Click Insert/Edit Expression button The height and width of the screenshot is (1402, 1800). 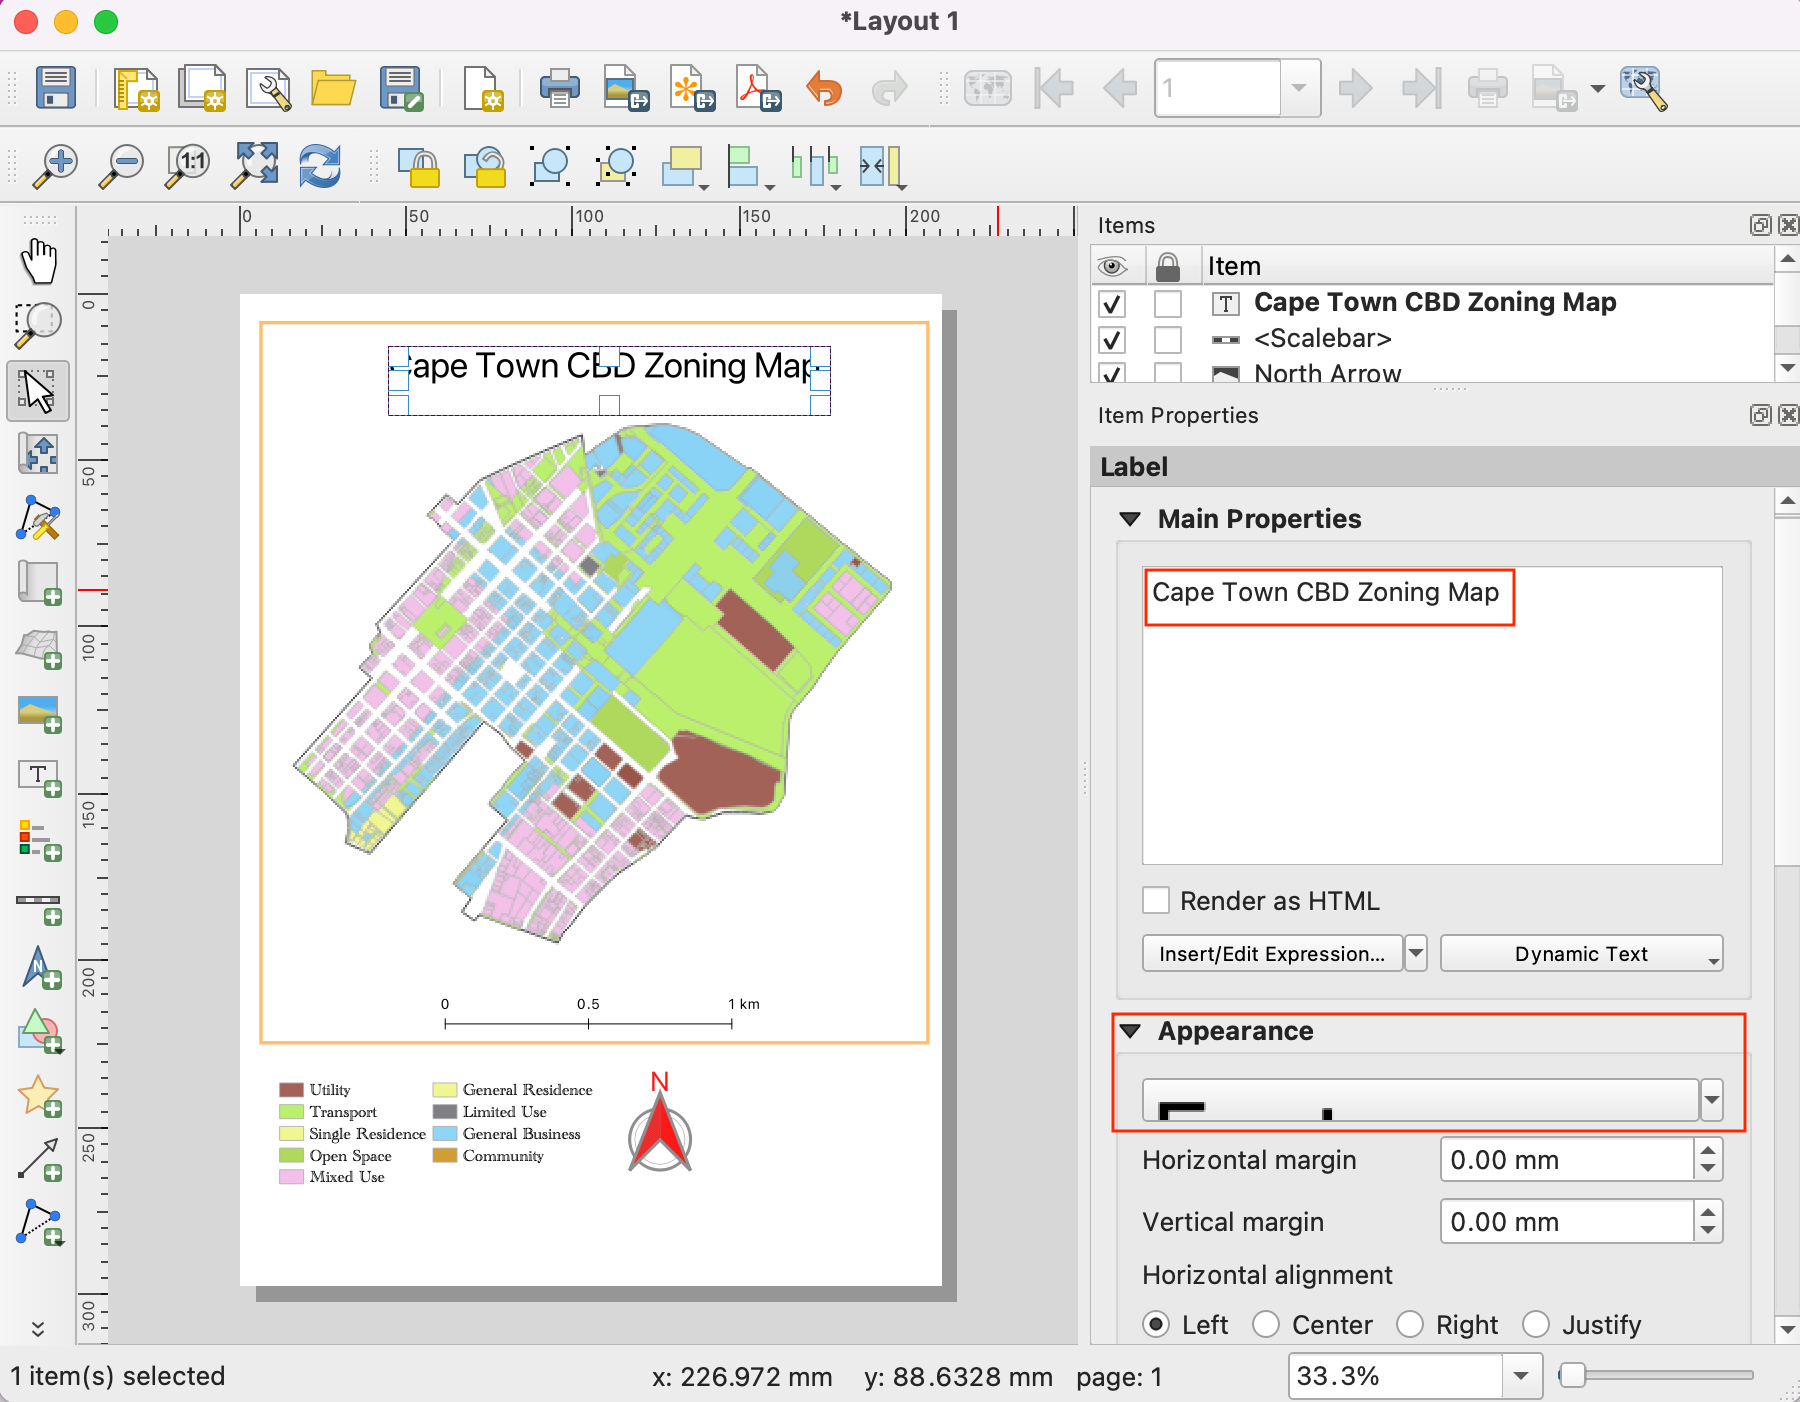pos(1271,954)
